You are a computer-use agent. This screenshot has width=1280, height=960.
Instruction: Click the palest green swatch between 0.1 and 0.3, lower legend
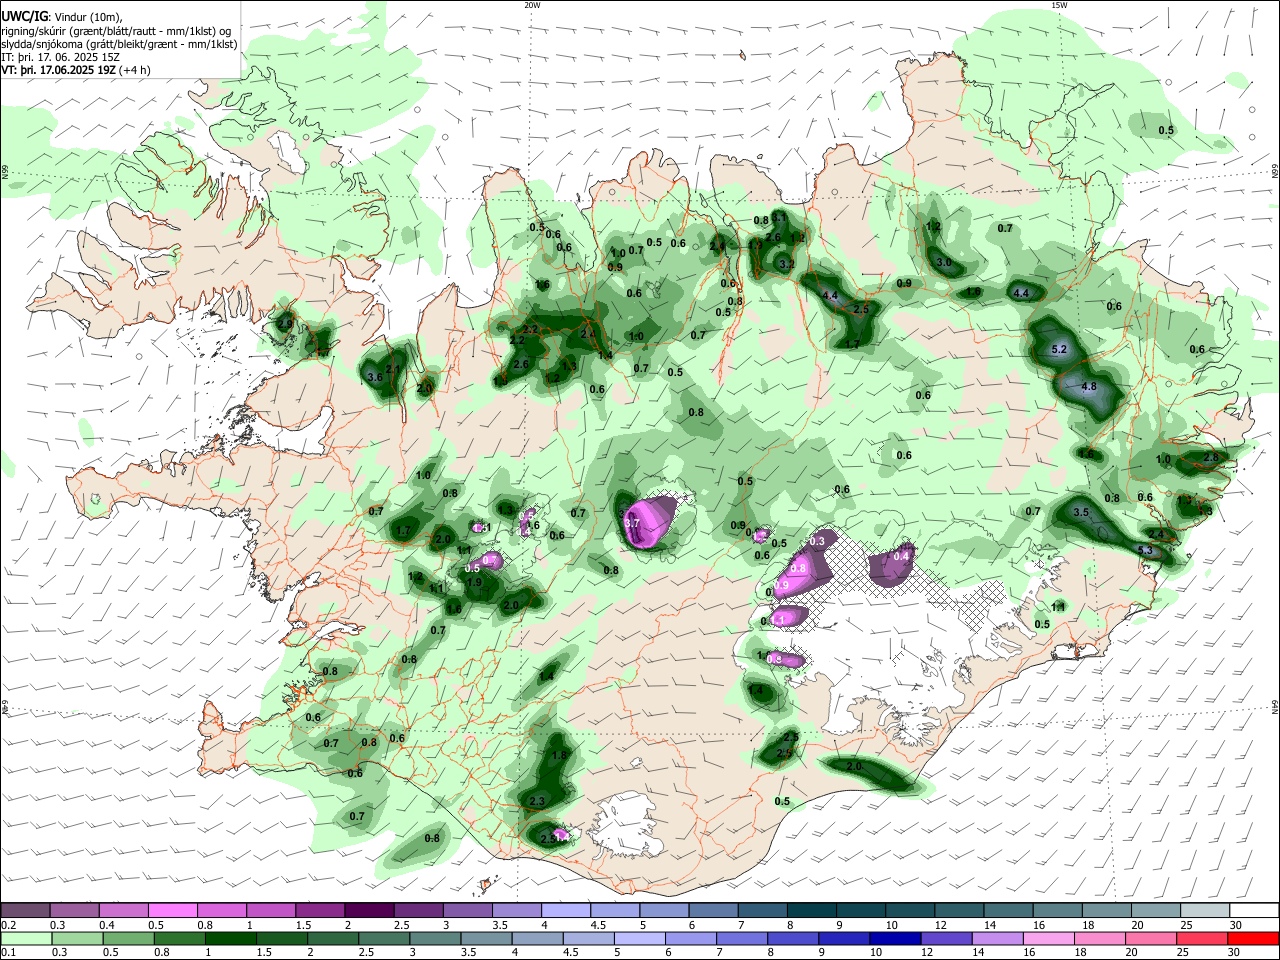coord(26,939)
